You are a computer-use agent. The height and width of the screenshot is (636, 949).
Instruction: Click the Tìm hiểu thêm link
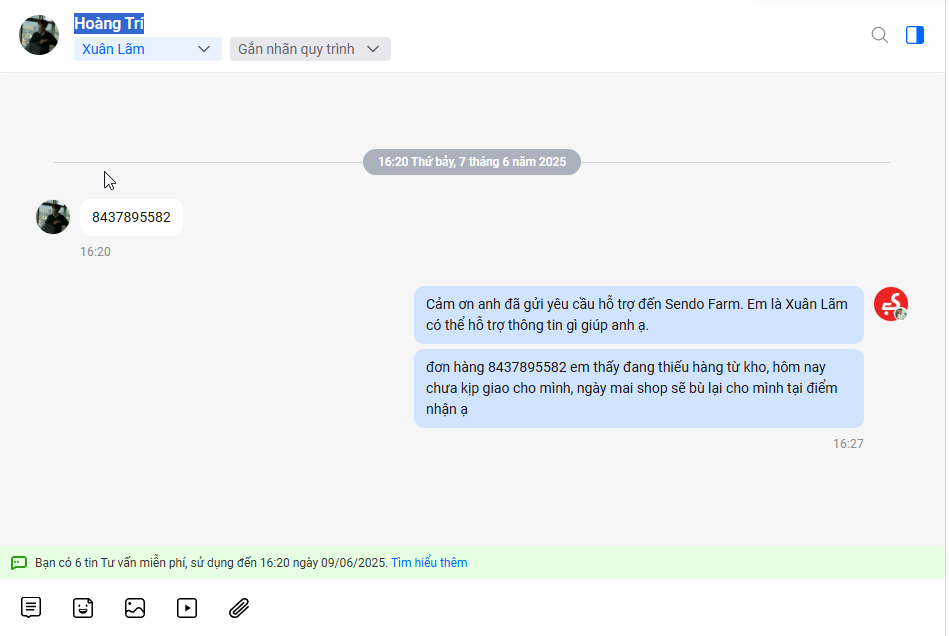pos(429,563)
